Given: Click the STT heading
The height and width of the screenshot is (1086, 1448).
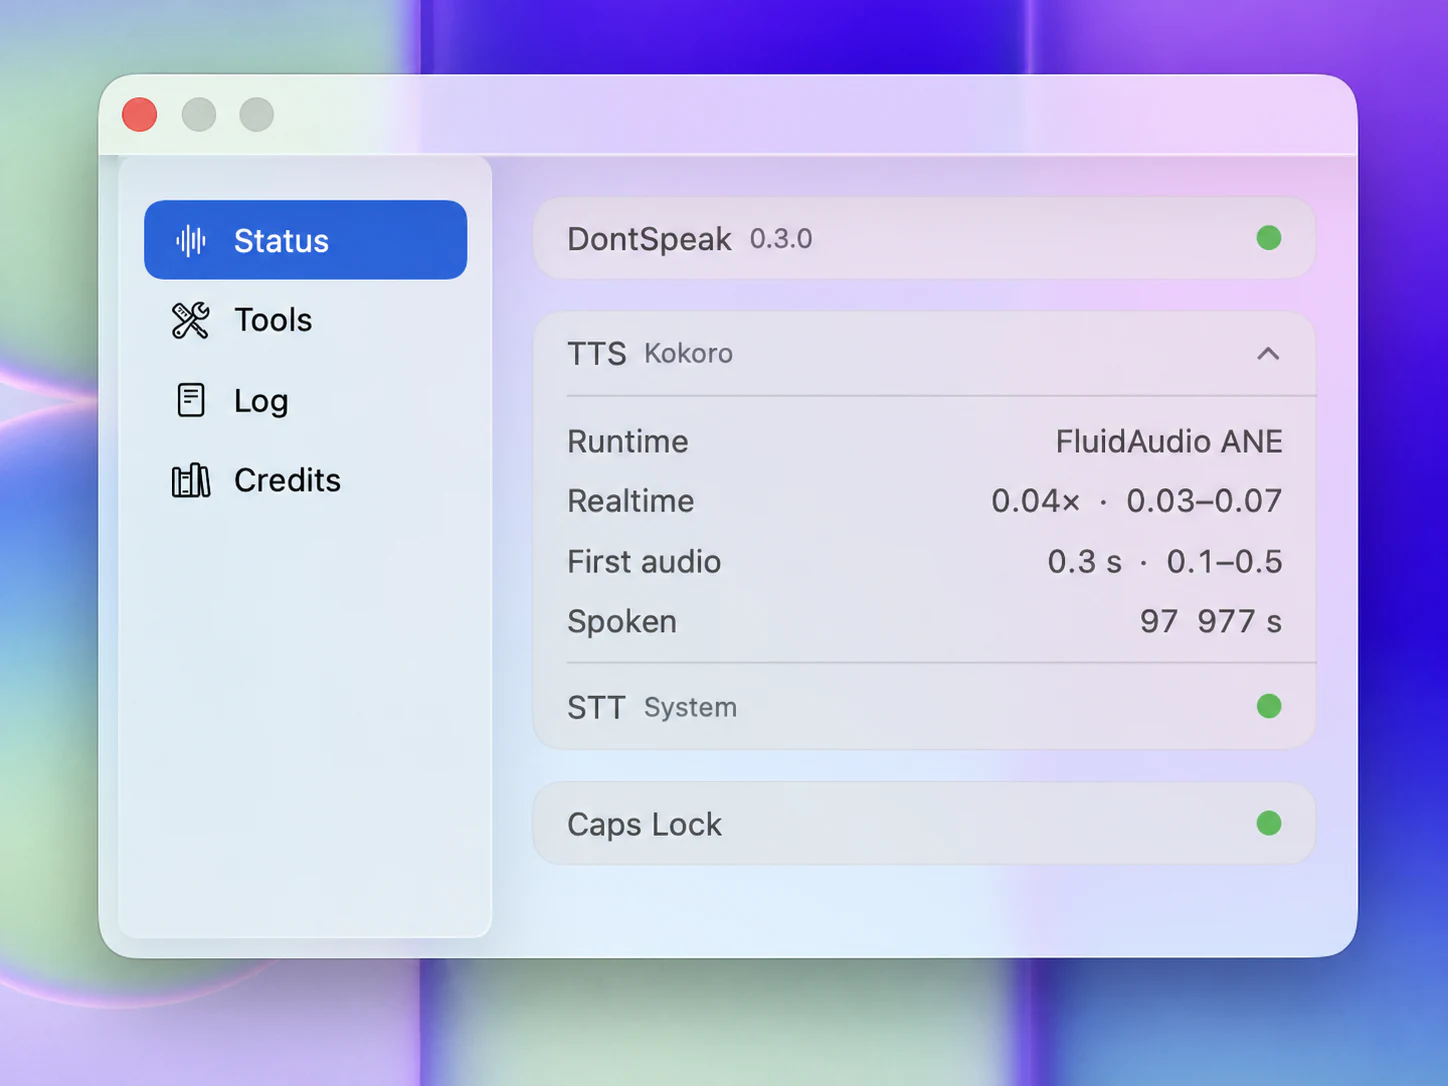Looking at the screenshot, I should [596, 708].
